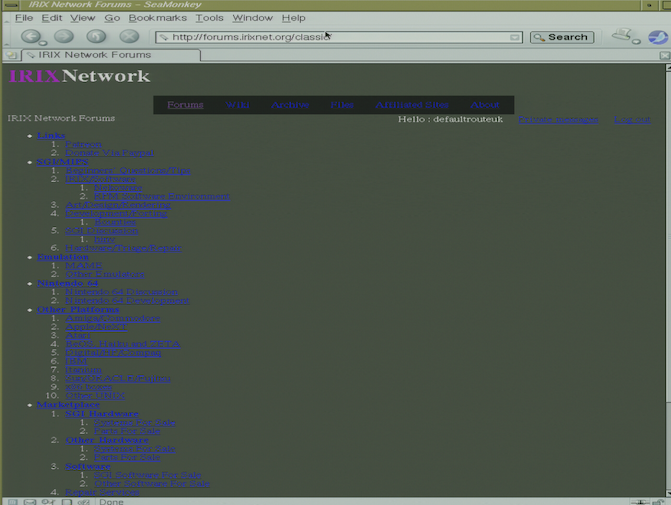Open Composer from status bar icon

coord(48,502)
